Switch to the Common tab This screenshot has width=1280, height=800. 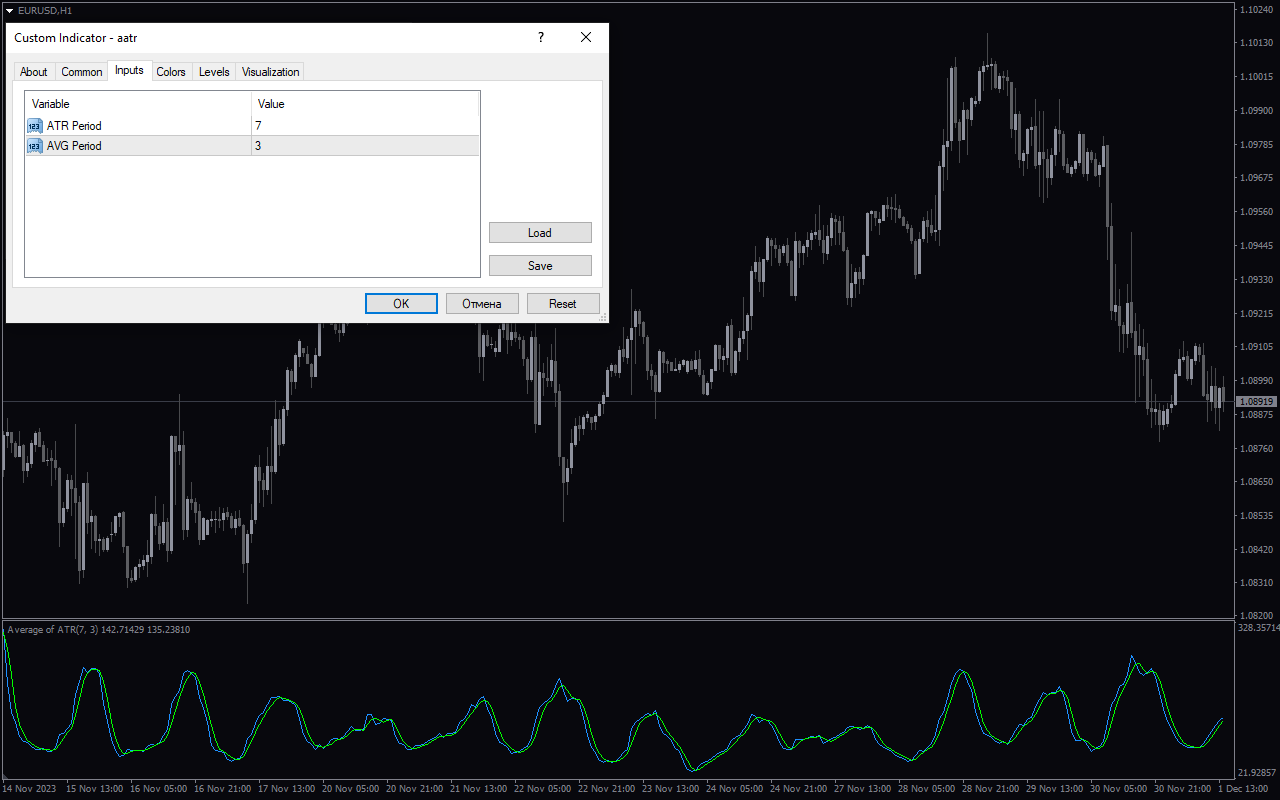(x=82, y=72)
